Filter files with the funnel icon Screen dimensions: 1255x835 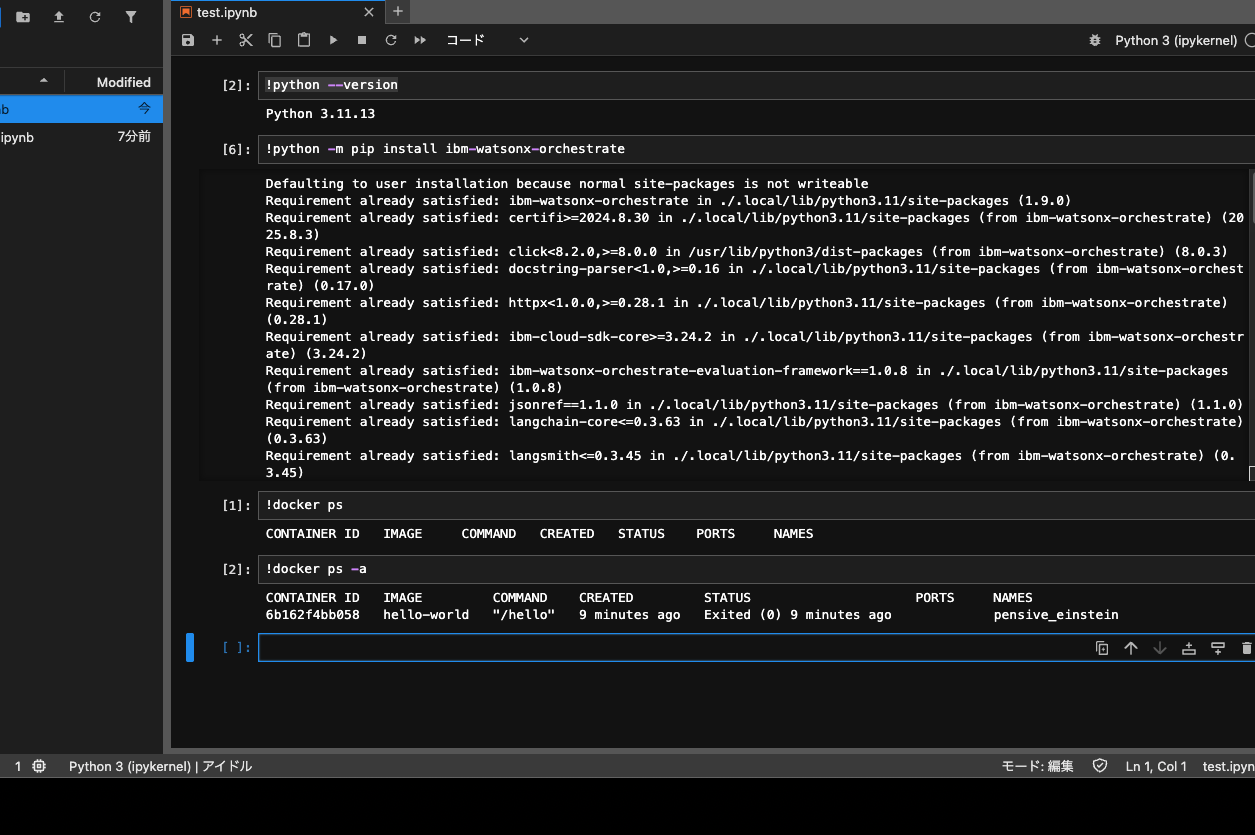click(131, 17)
